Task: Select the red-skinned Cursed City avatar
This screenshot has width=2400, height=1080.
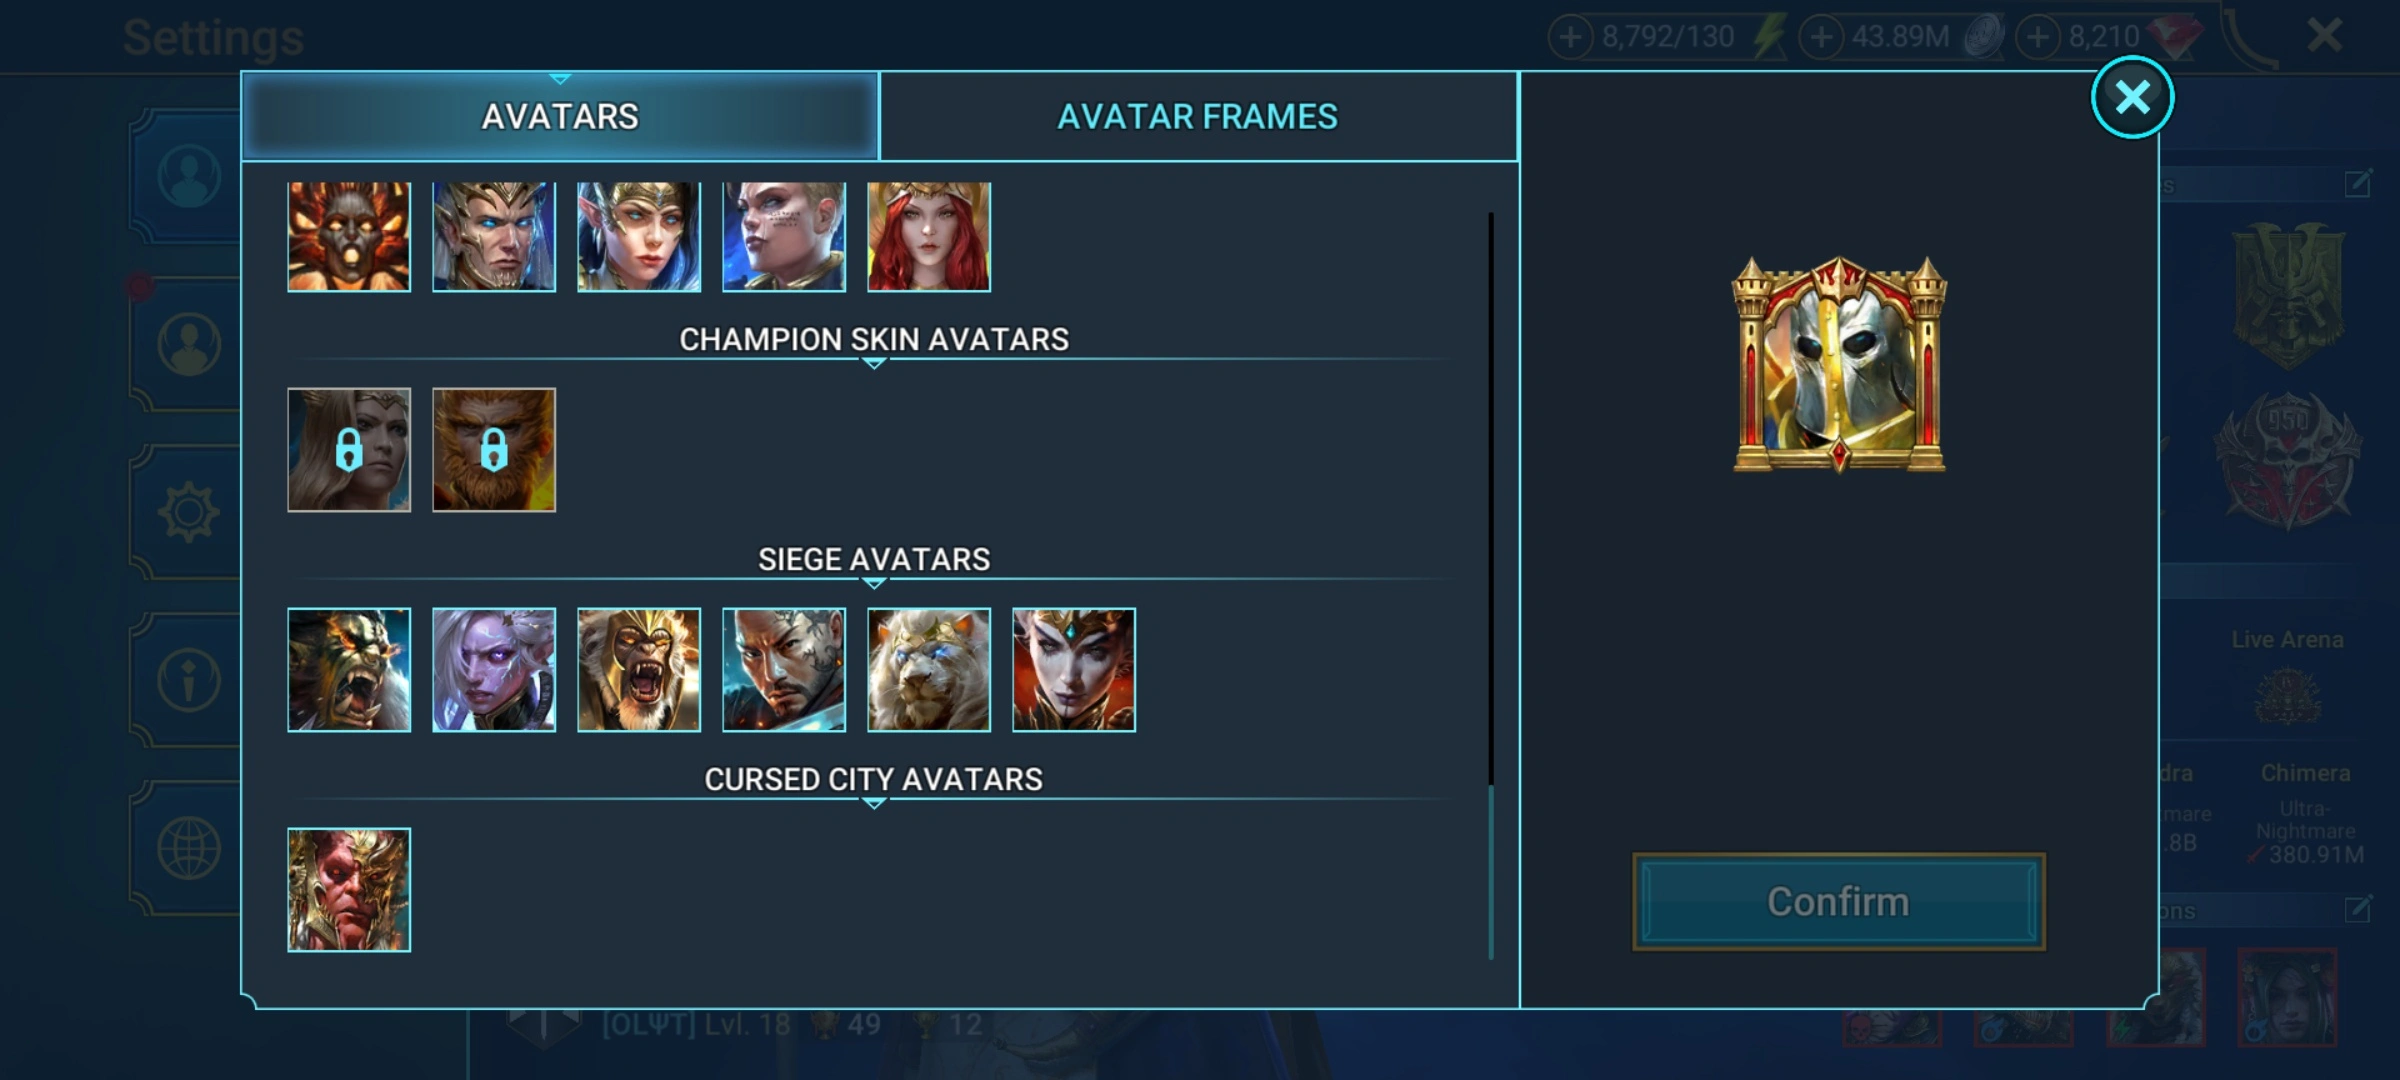Action: point(349,890)
